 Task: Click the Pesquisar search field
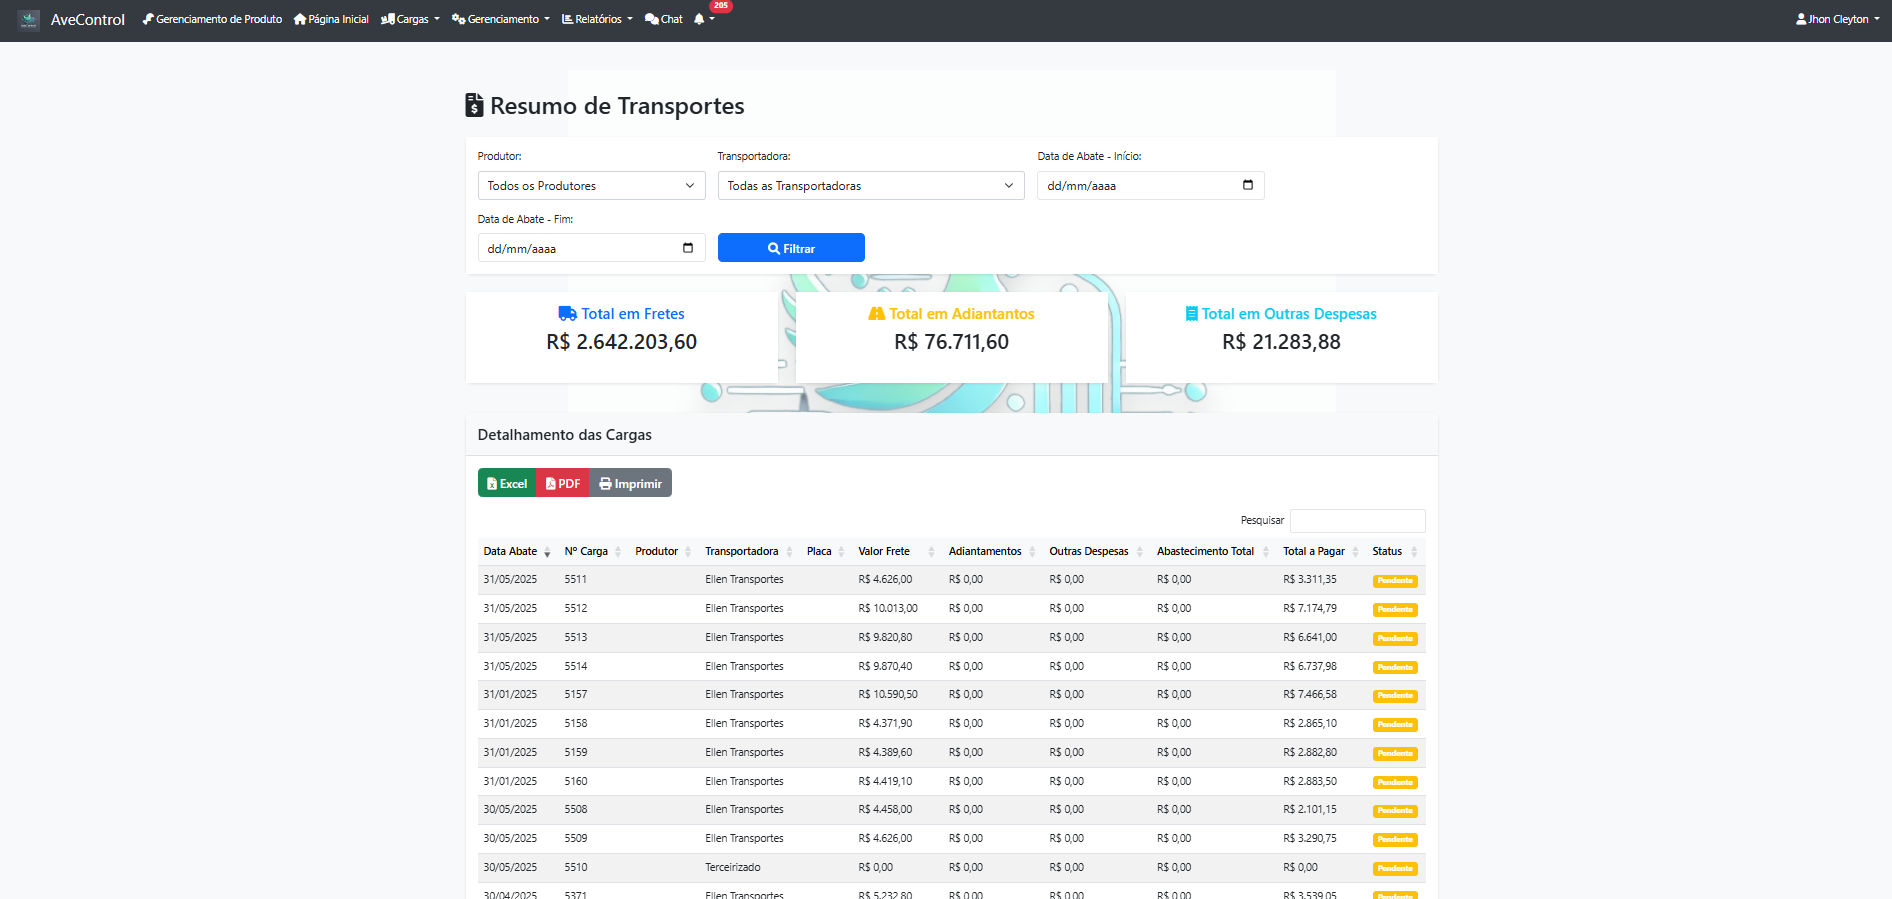tap(1357, 521)
